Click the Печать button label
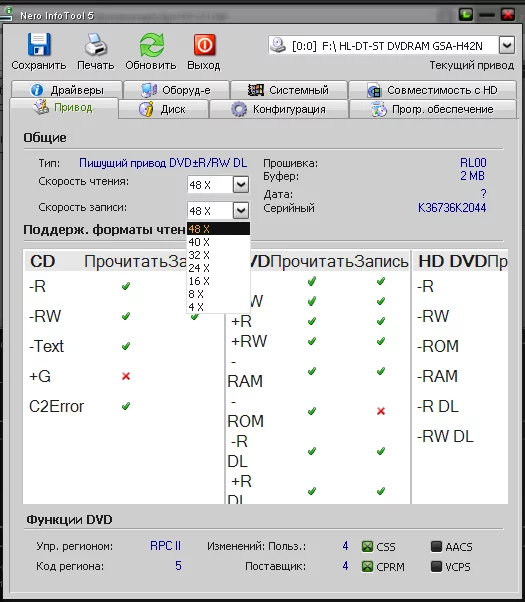Screen dimensions: 525x602 pos(96,65)
